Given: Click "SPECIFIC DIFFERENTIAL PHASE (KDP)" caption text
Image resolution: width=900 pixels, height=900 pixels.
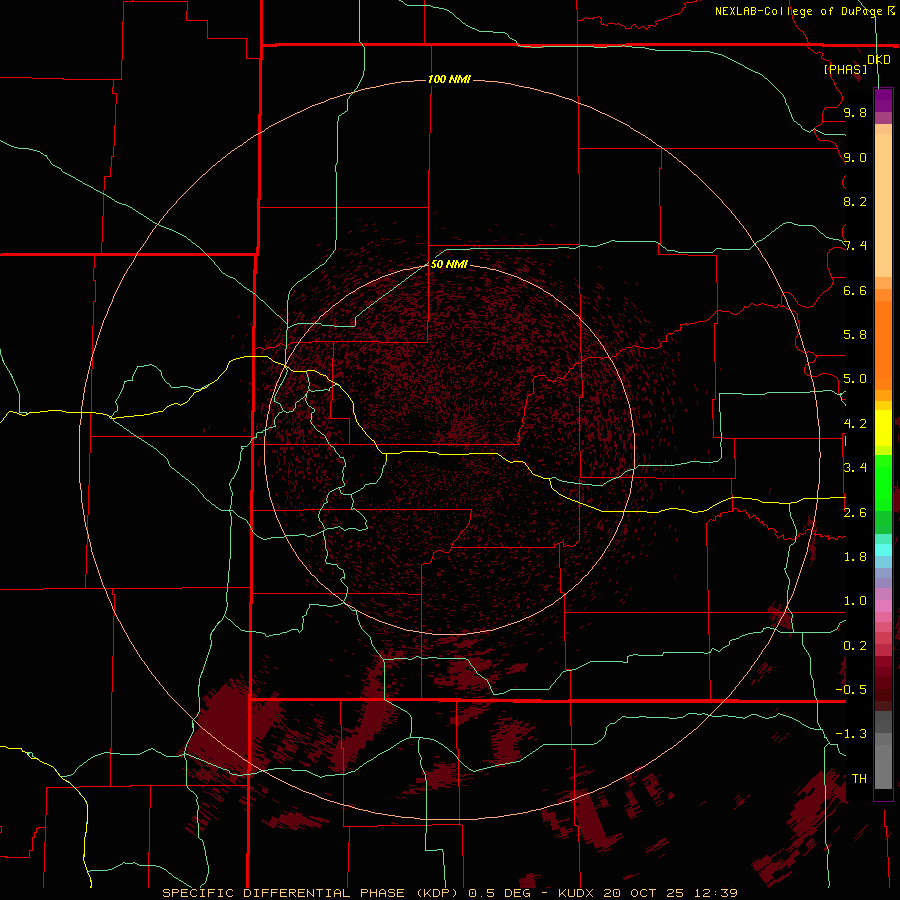Looking at the screenshot, I should click(310, 893).
